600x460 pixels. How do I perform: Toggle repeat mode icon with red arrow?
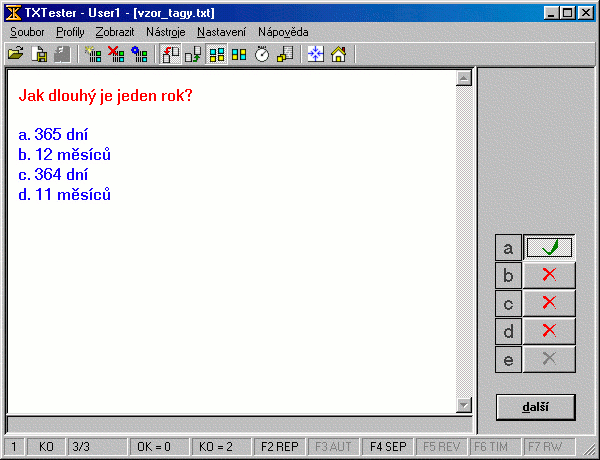click(x=170, y=54)
